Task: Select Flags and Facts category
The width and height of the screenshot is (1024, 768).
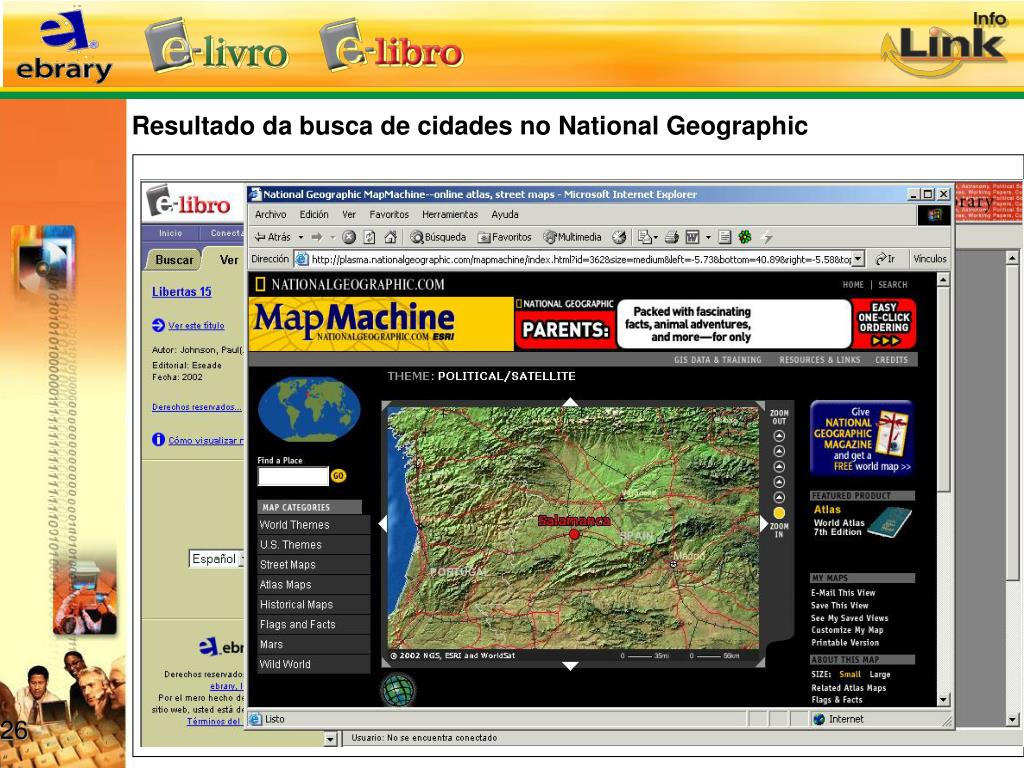Action: (314, 624)
